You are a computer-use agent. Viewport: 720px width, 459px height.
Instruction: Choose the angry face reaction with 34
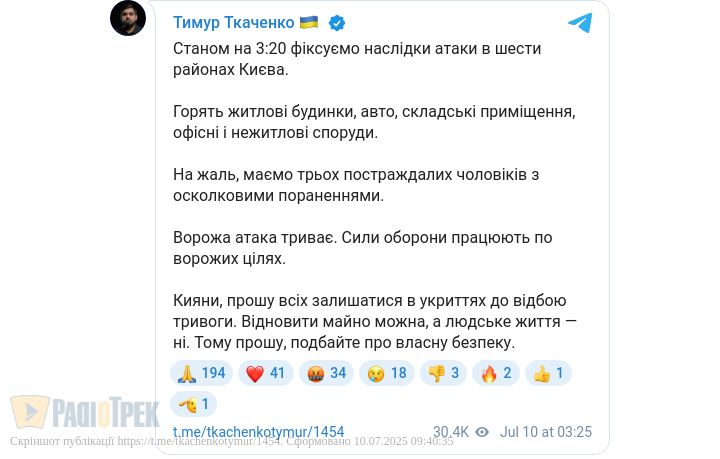(x=324, y=374)
